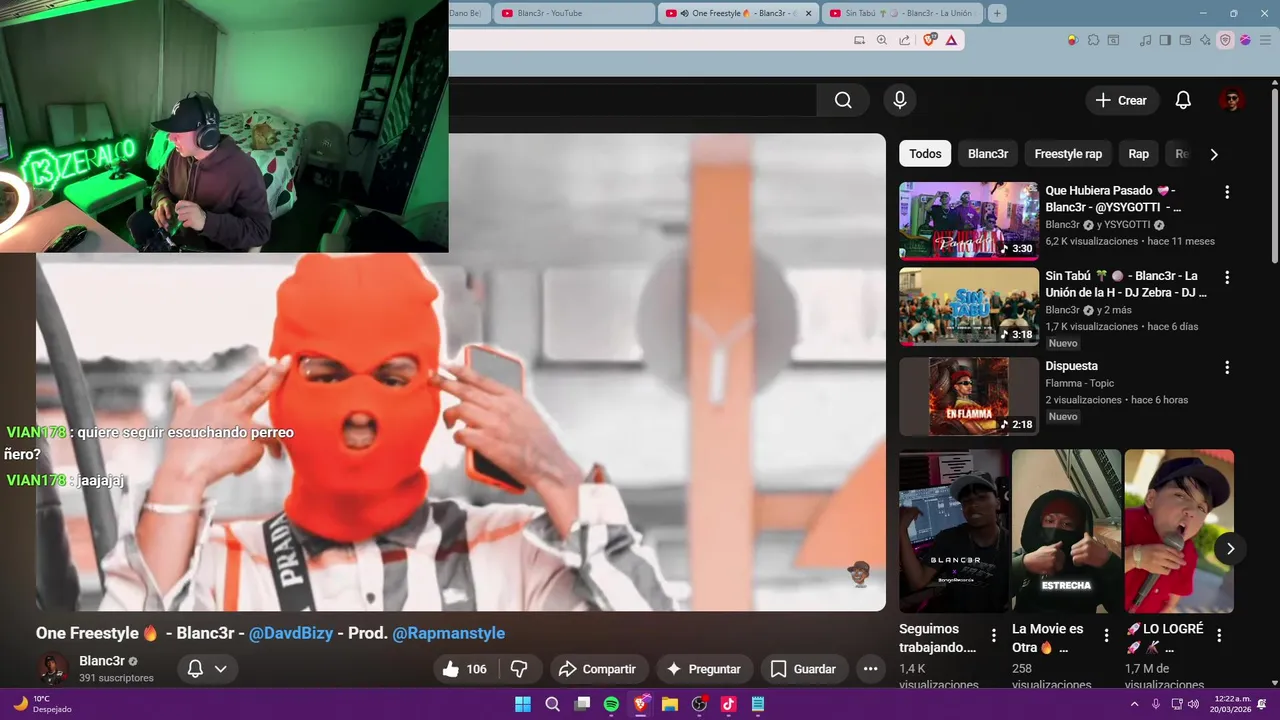Click the zoom magnifier in address bar
1280x720 pixels.
[x=882, y=40]
